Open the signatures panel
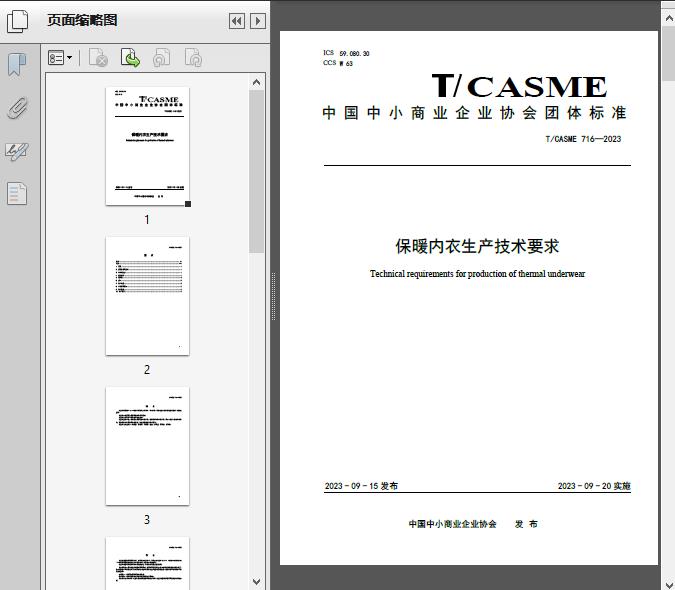This screenshot has height=590, width=675. (17, 151)
